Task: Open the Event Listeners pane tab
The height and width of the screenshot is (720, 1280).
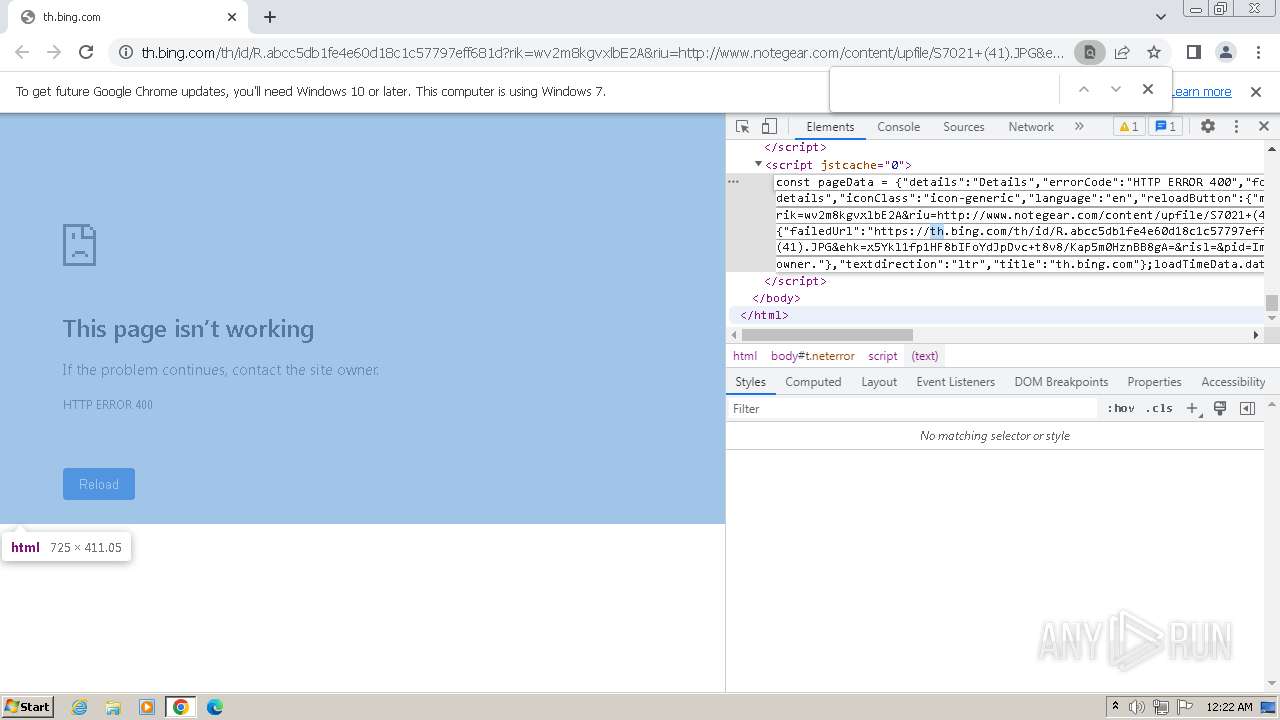Action: (955, 382)
